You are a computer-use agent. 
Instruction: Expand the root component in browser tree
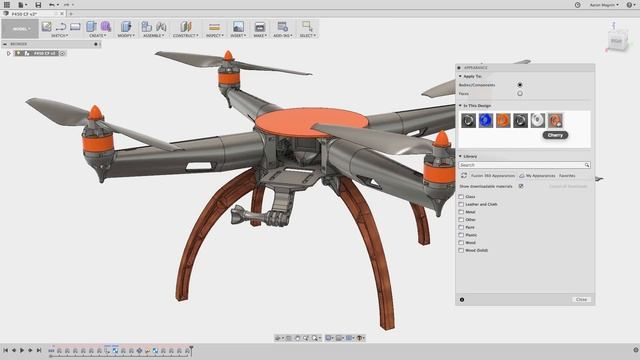pos(9,53)
